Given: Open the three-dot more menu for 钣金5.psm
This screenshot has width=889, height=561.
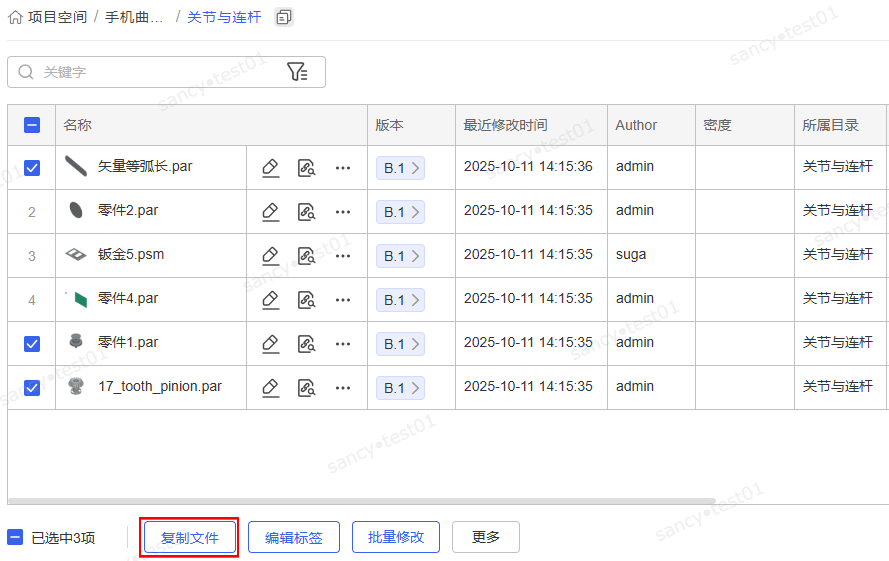Looking at the screenshot, I should pos(343,256).
